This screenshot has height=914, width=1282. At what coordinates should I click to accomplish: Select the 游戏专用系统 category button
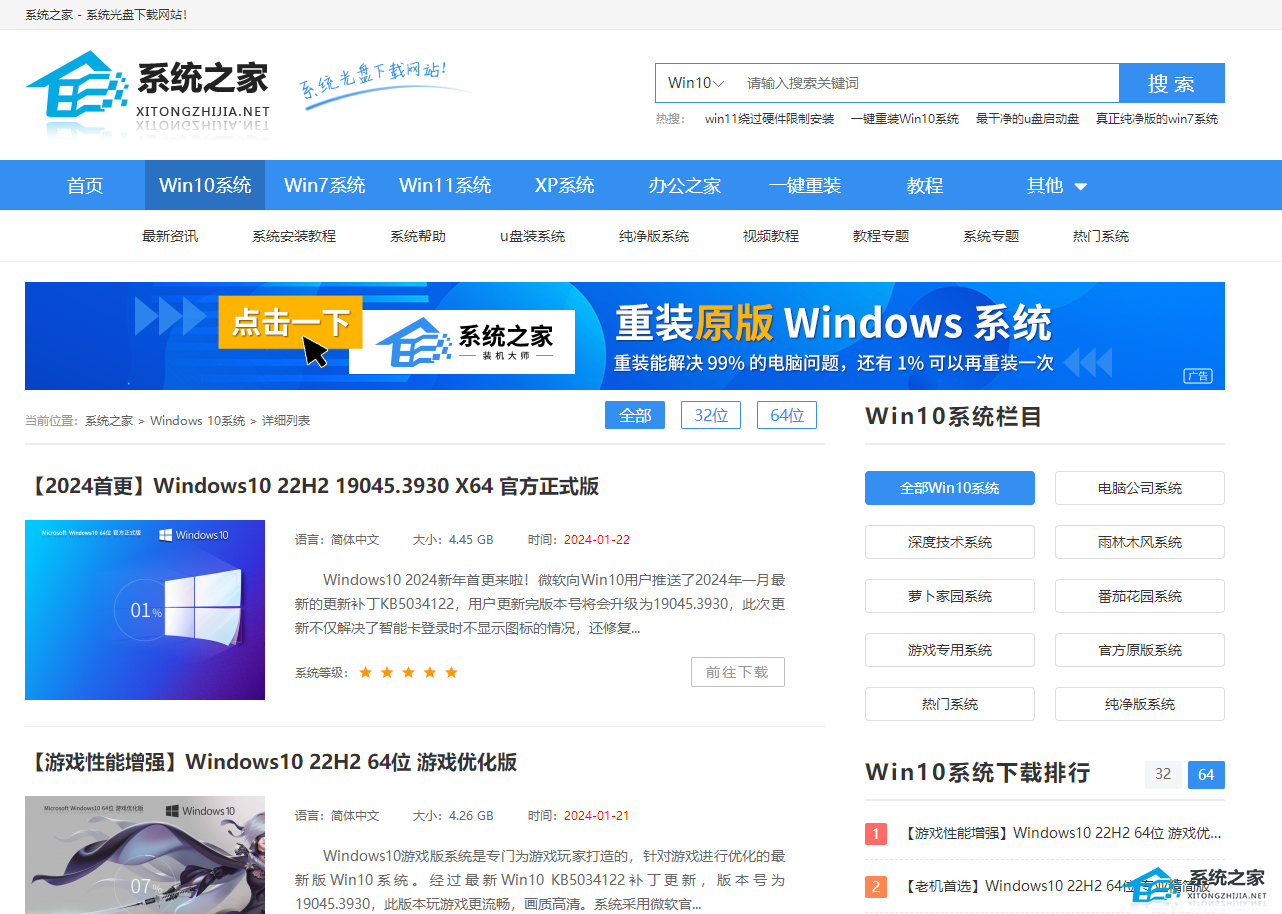click(x=950, y=650)
